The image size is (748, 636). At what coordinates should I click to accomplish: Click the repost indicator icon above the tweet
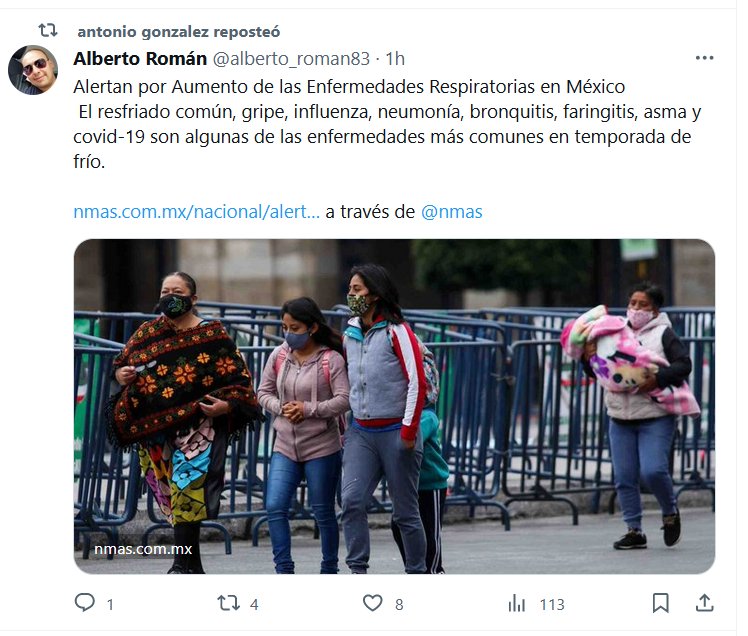coord(48,31)
